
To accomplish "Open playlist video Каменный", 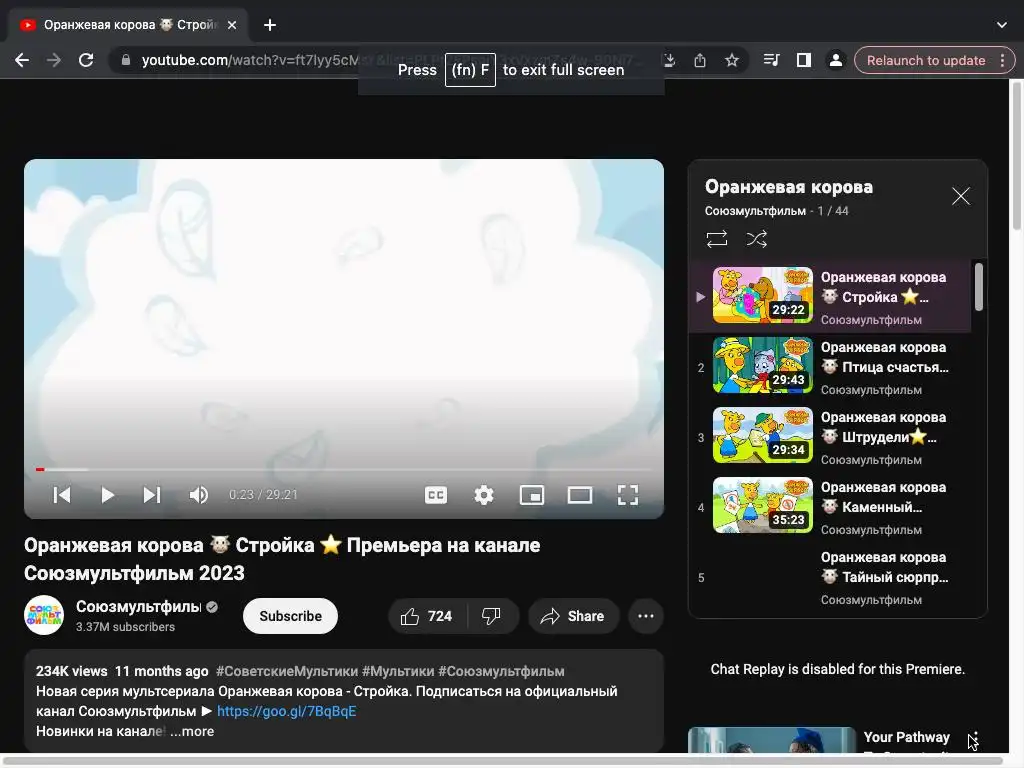I will [x=831, y=507].
